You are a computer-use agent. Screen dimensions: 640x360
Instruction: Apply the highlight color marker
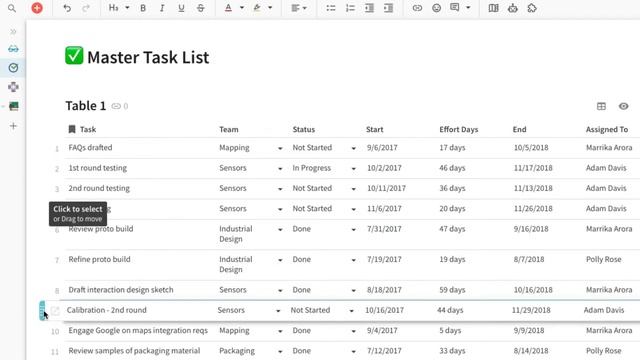click(x=257, y=8)
